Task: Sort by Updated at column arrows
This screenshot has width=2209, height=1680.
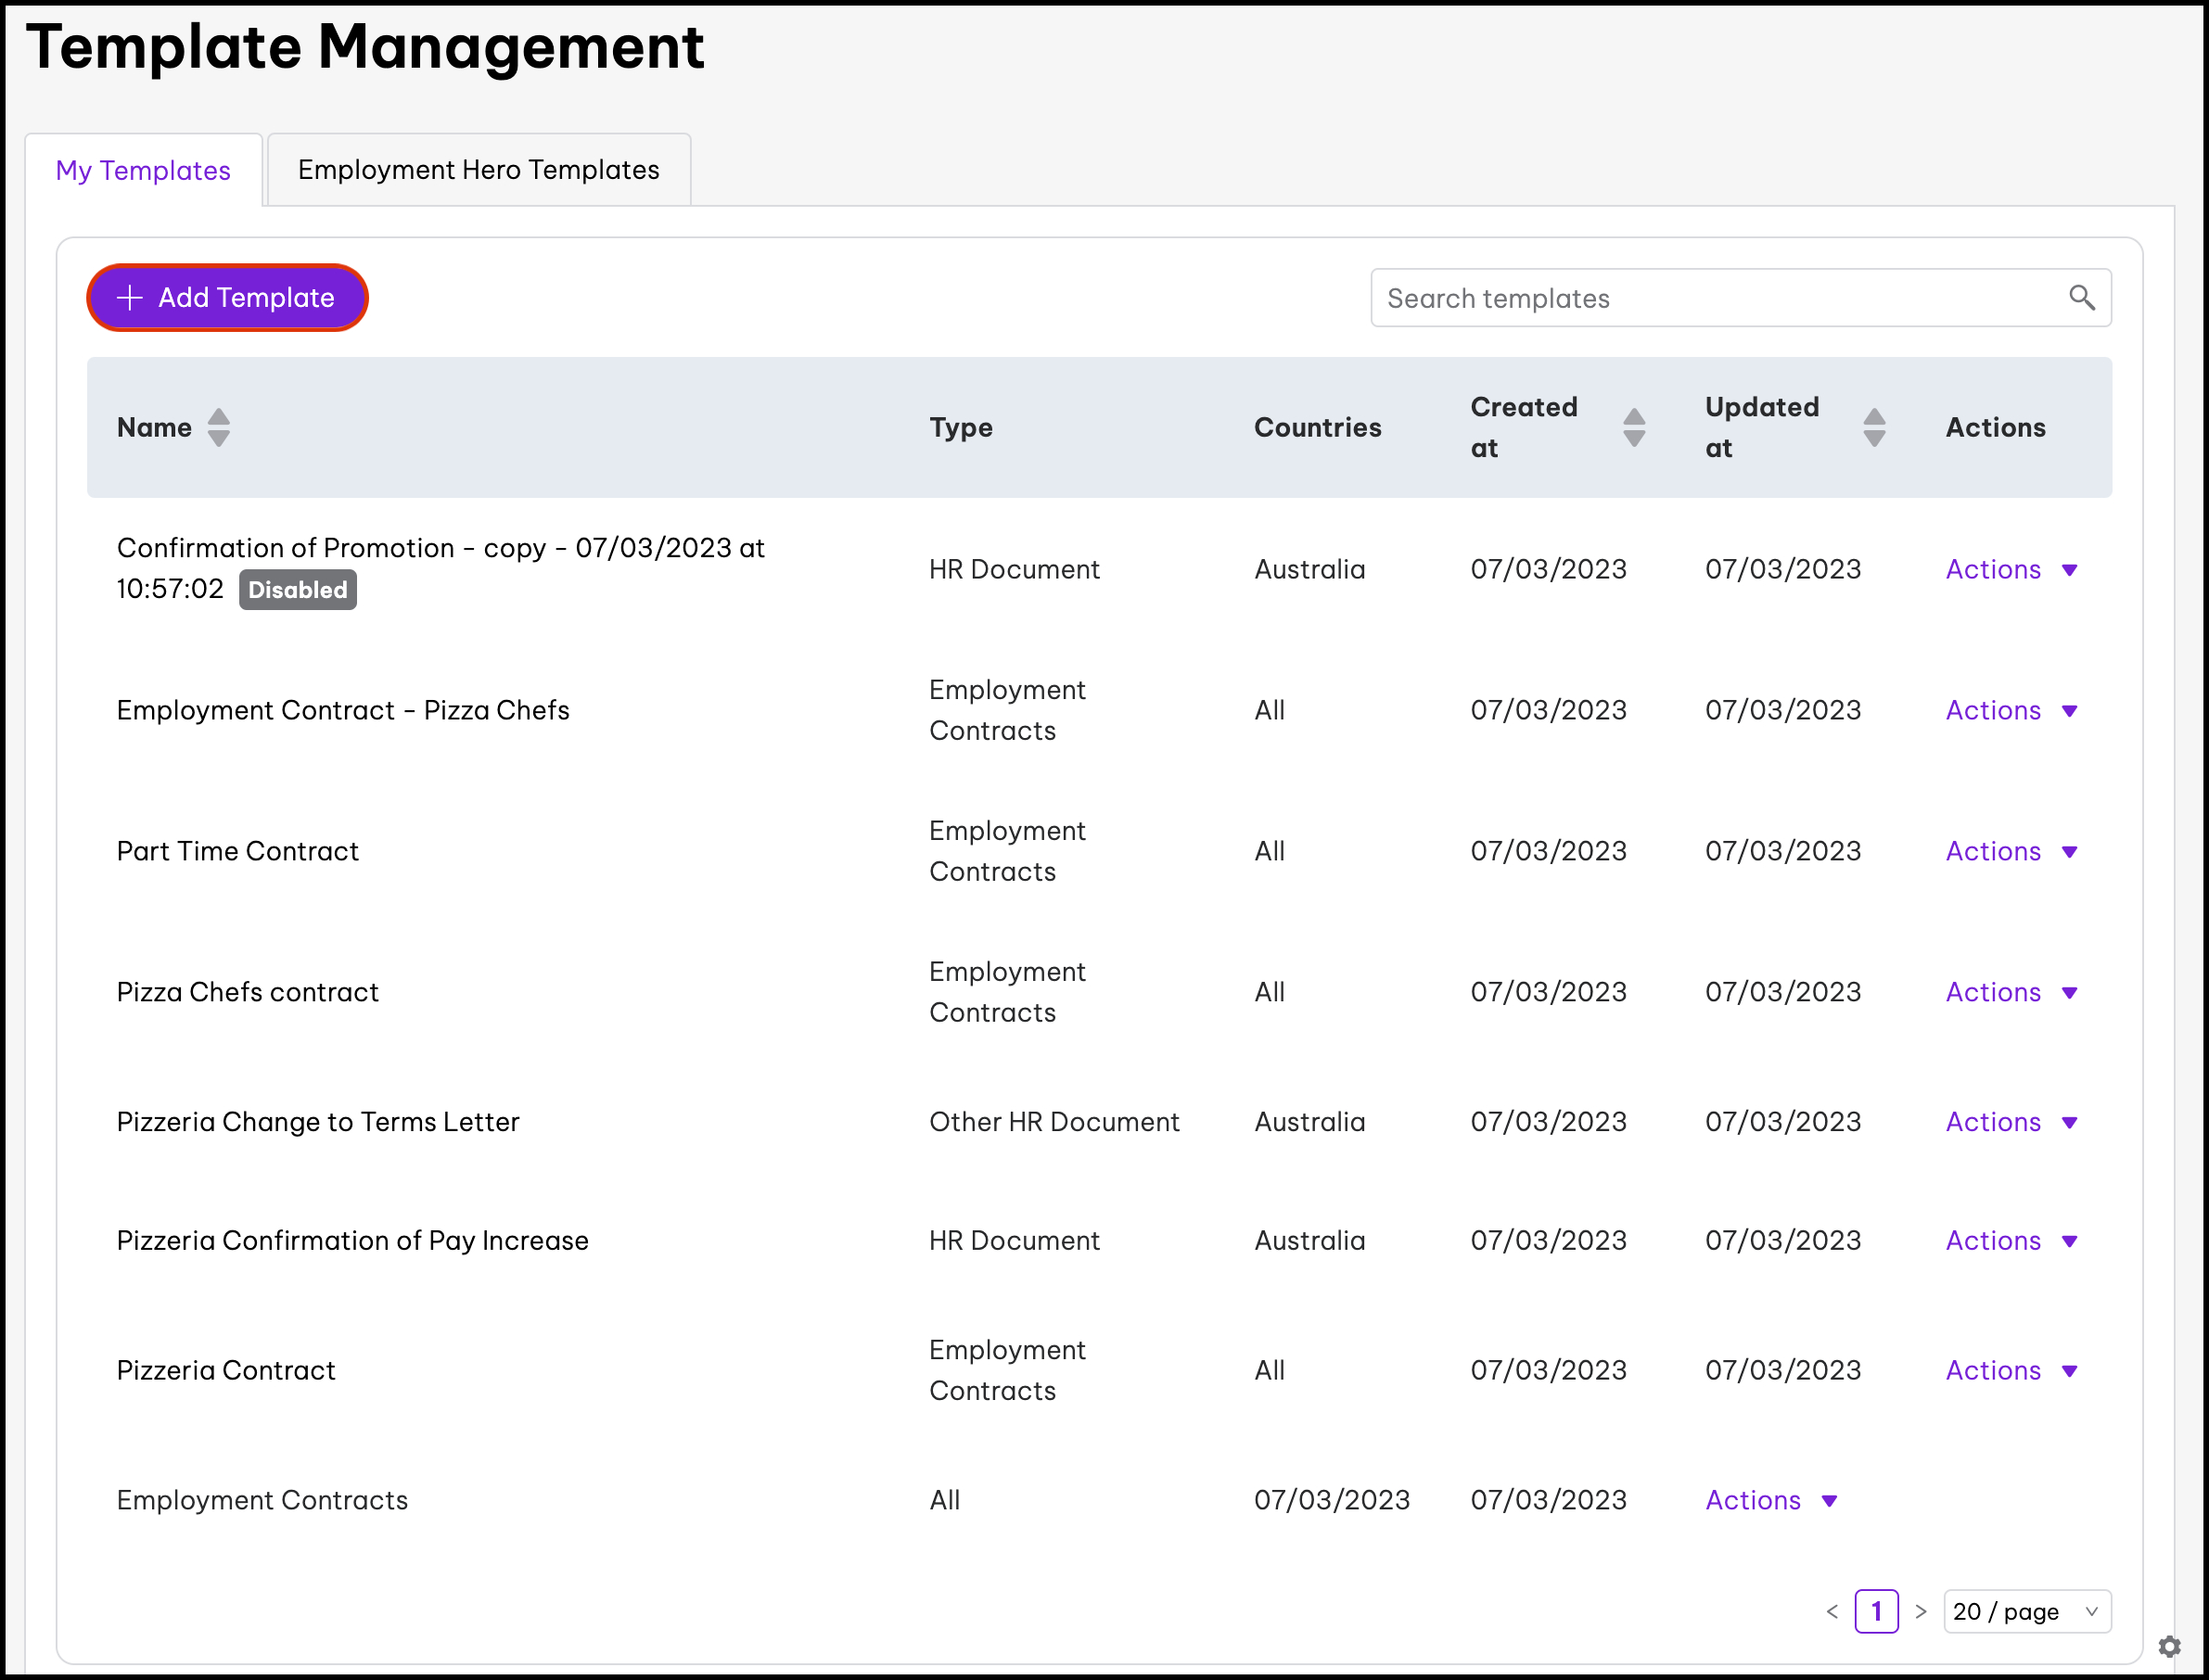Action: [x=1874, y=427]
